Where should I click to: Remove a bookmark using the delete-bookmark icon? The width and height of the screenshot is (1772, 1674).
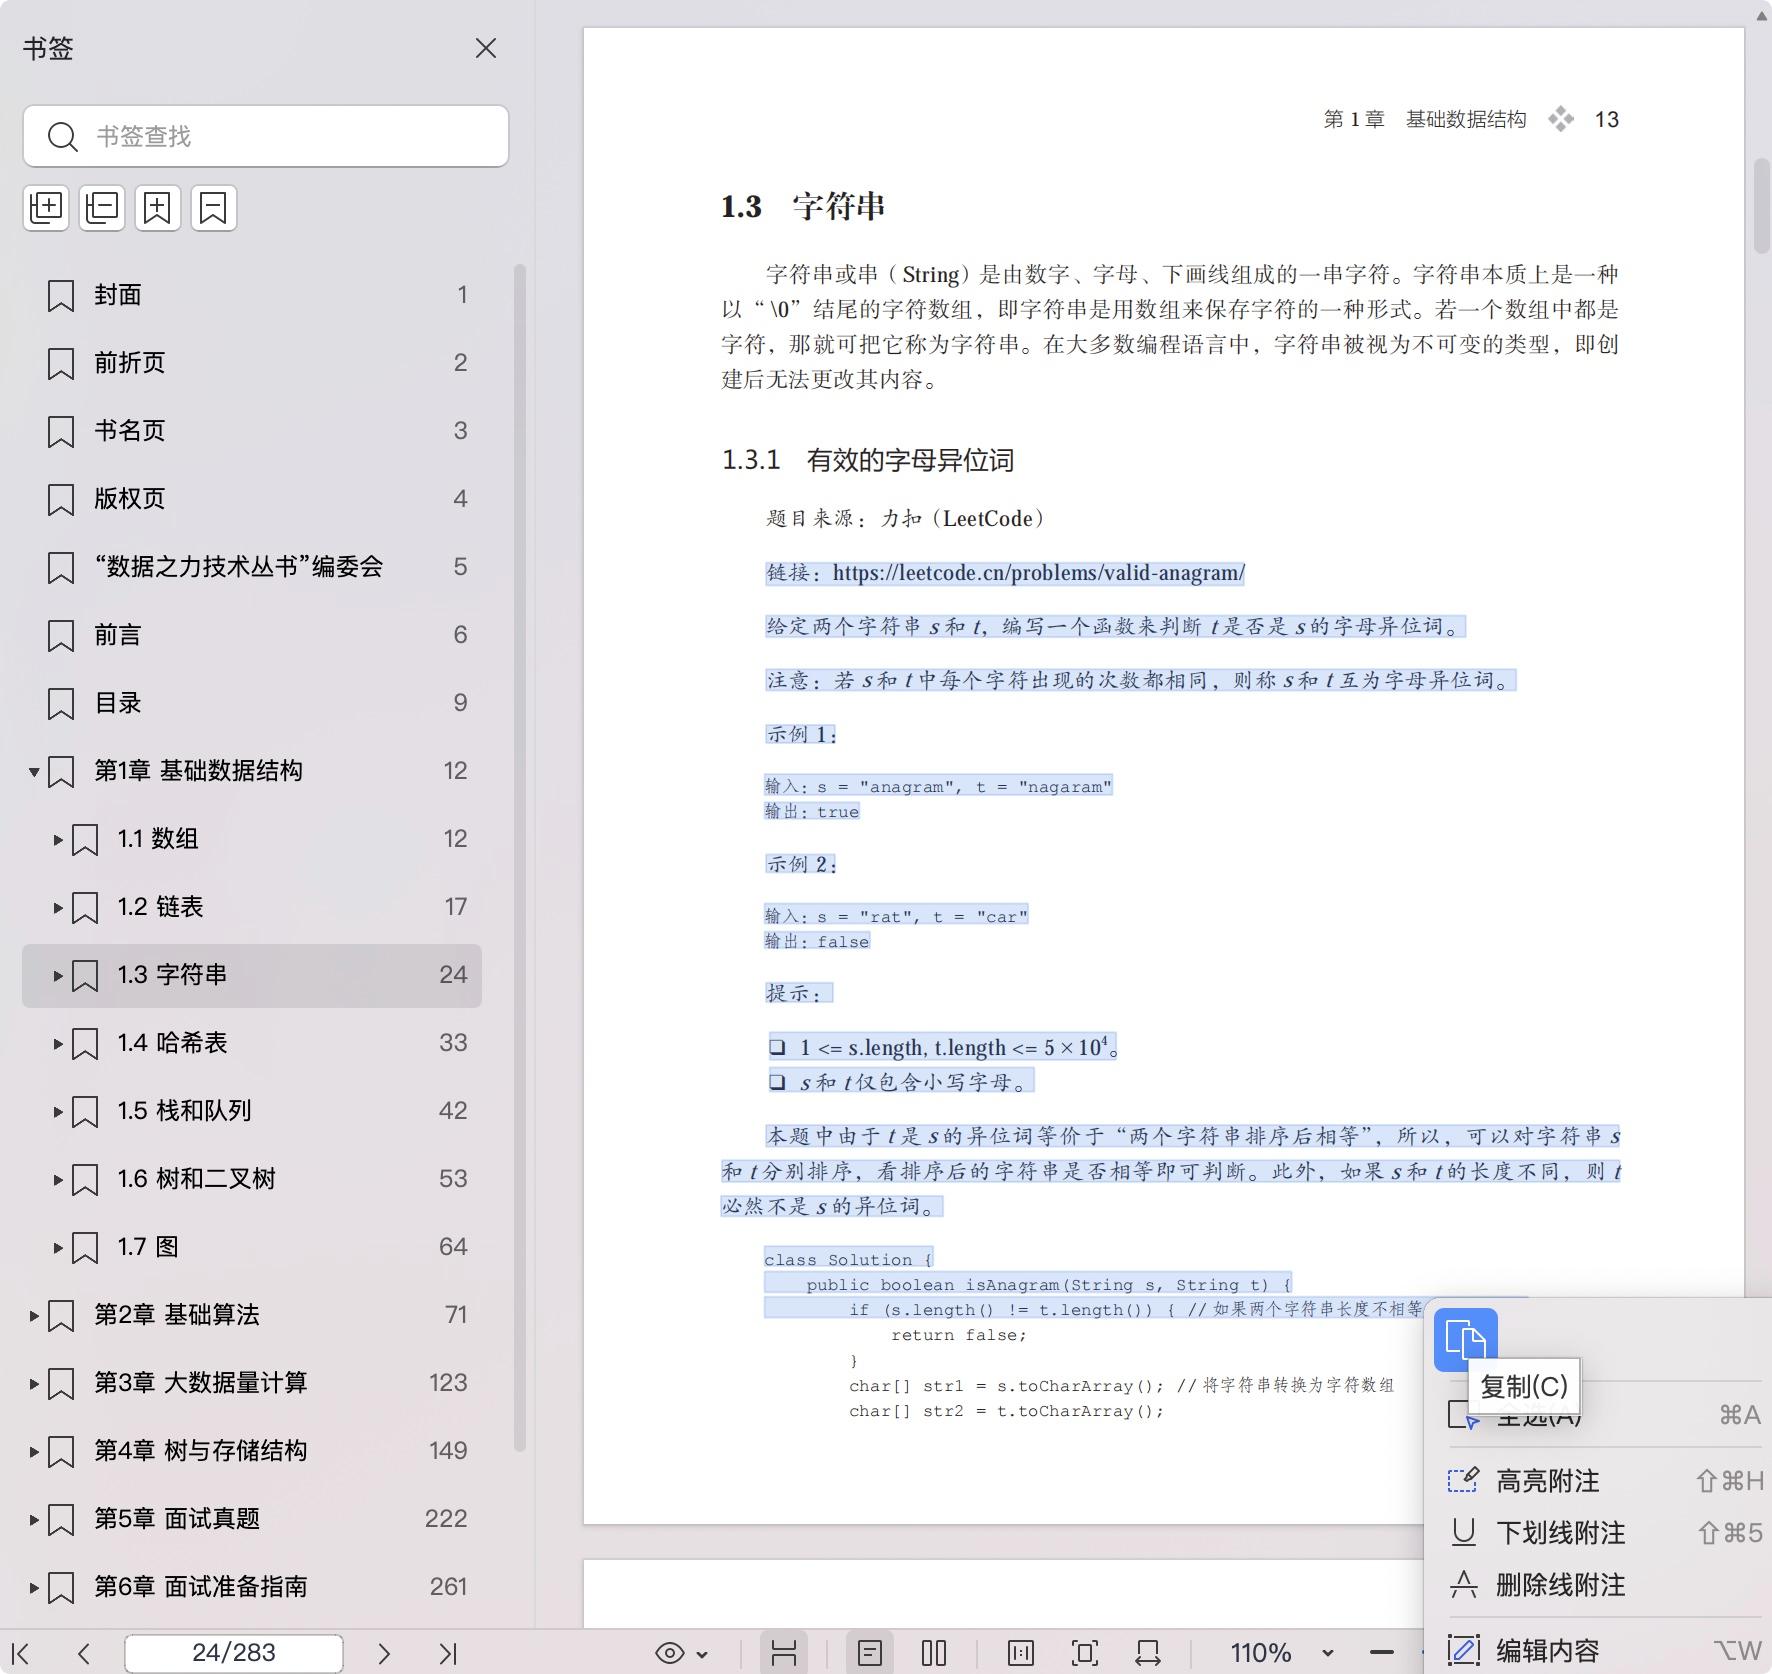(214, 208)
